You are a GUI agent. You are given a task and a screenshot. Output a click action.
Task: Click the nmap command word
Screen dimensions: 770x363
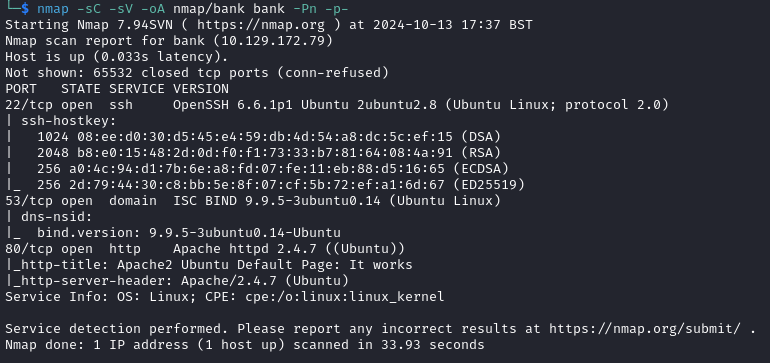pos(53,9)
